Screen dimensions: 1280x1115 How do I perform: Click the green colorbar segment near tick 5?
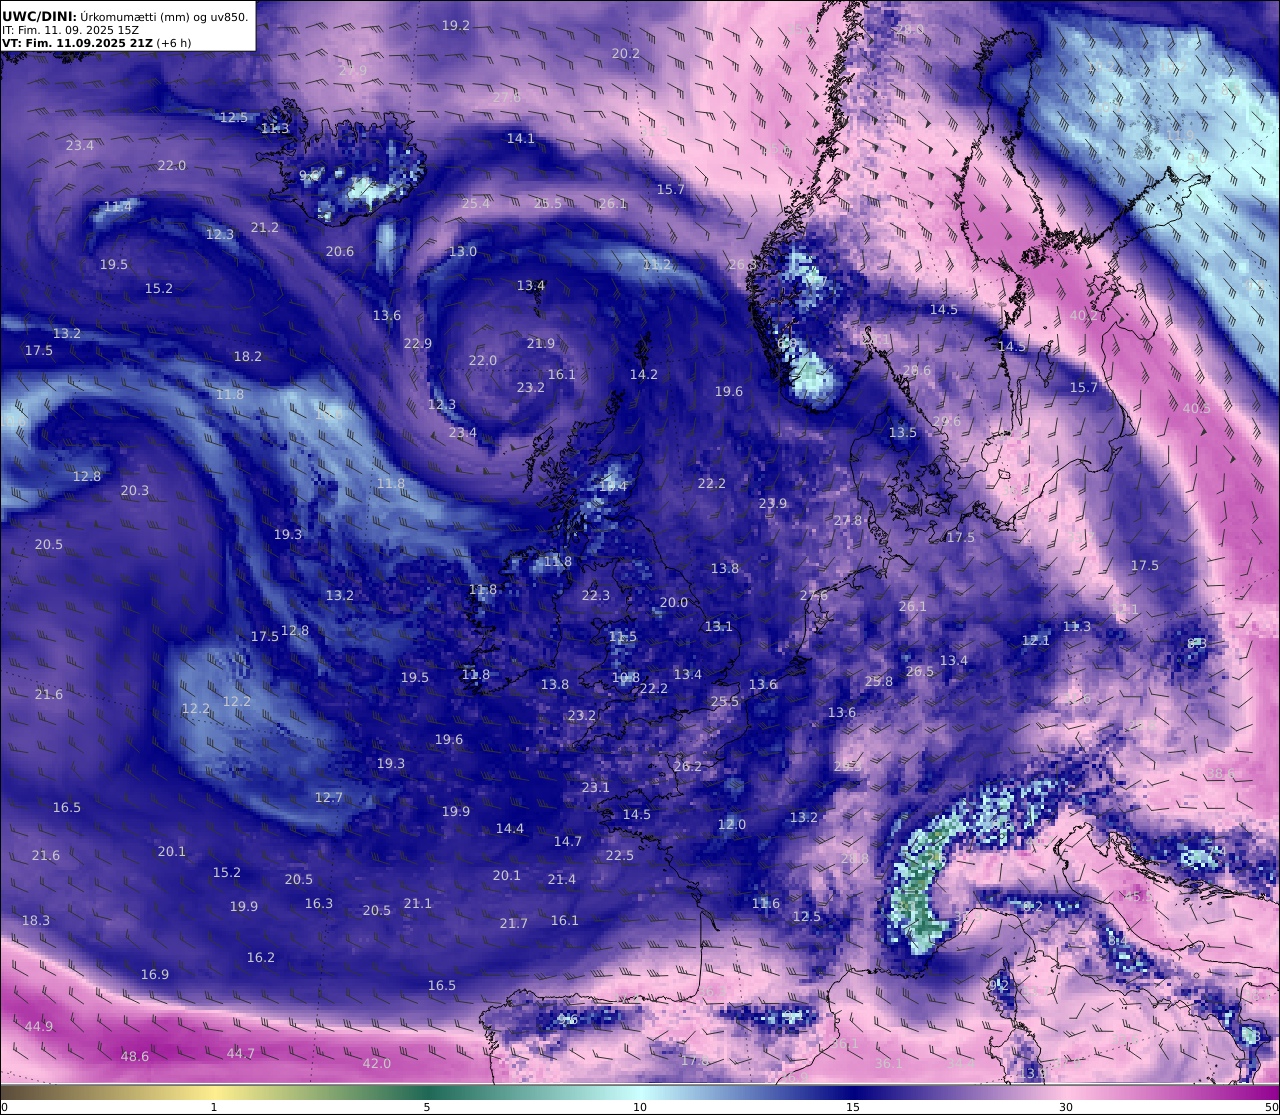pos(427,1091)
